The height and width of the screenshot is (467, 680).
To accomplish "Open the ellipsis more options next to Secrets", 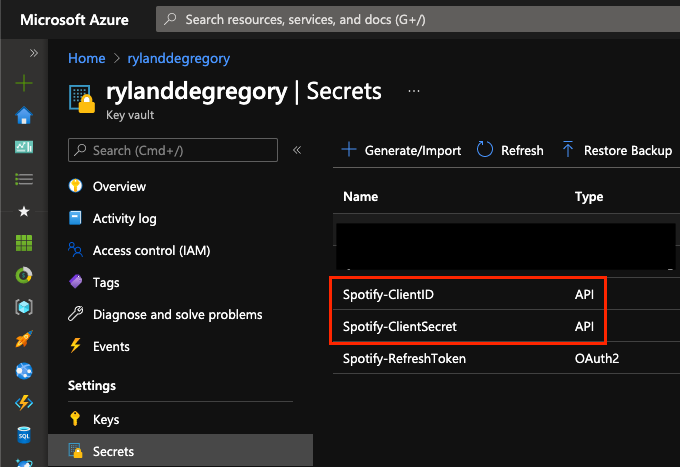I will [414, 91].
